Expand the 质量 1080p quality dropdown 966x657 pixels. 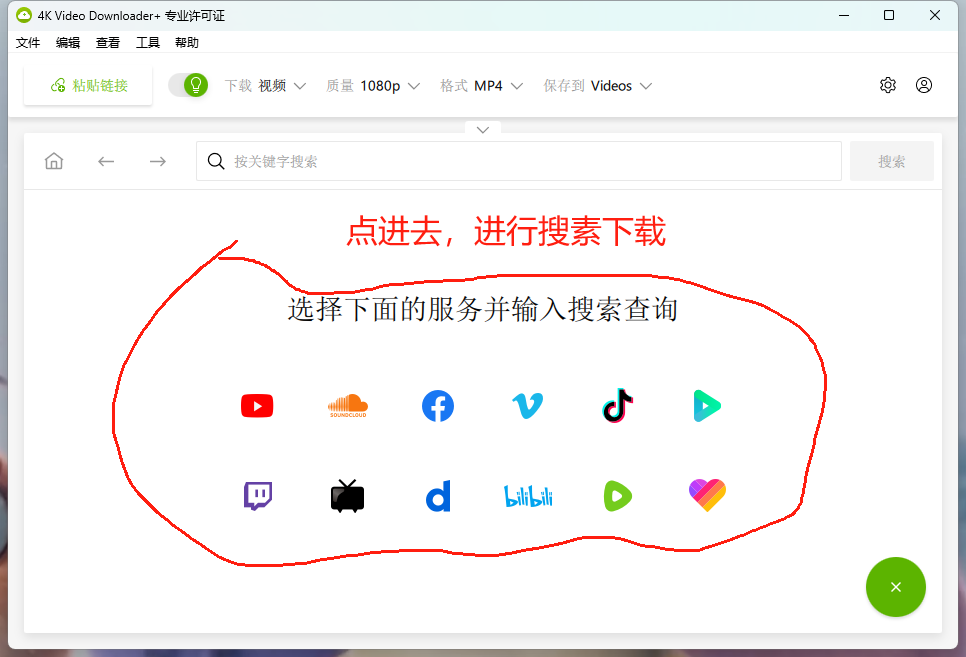pos(373,86)
